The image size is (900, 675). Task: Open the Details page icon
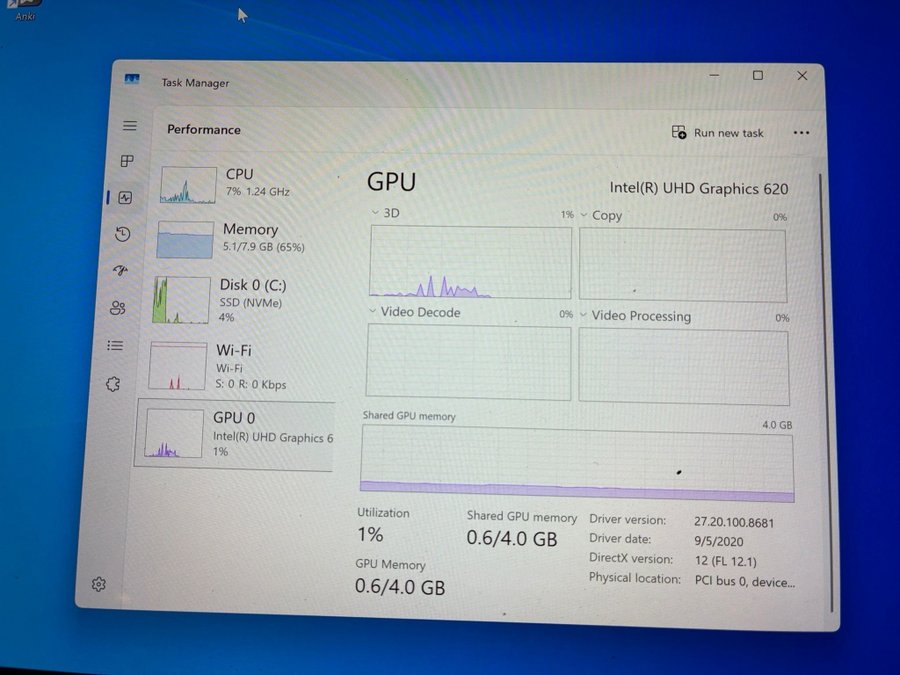coord(116,346)
